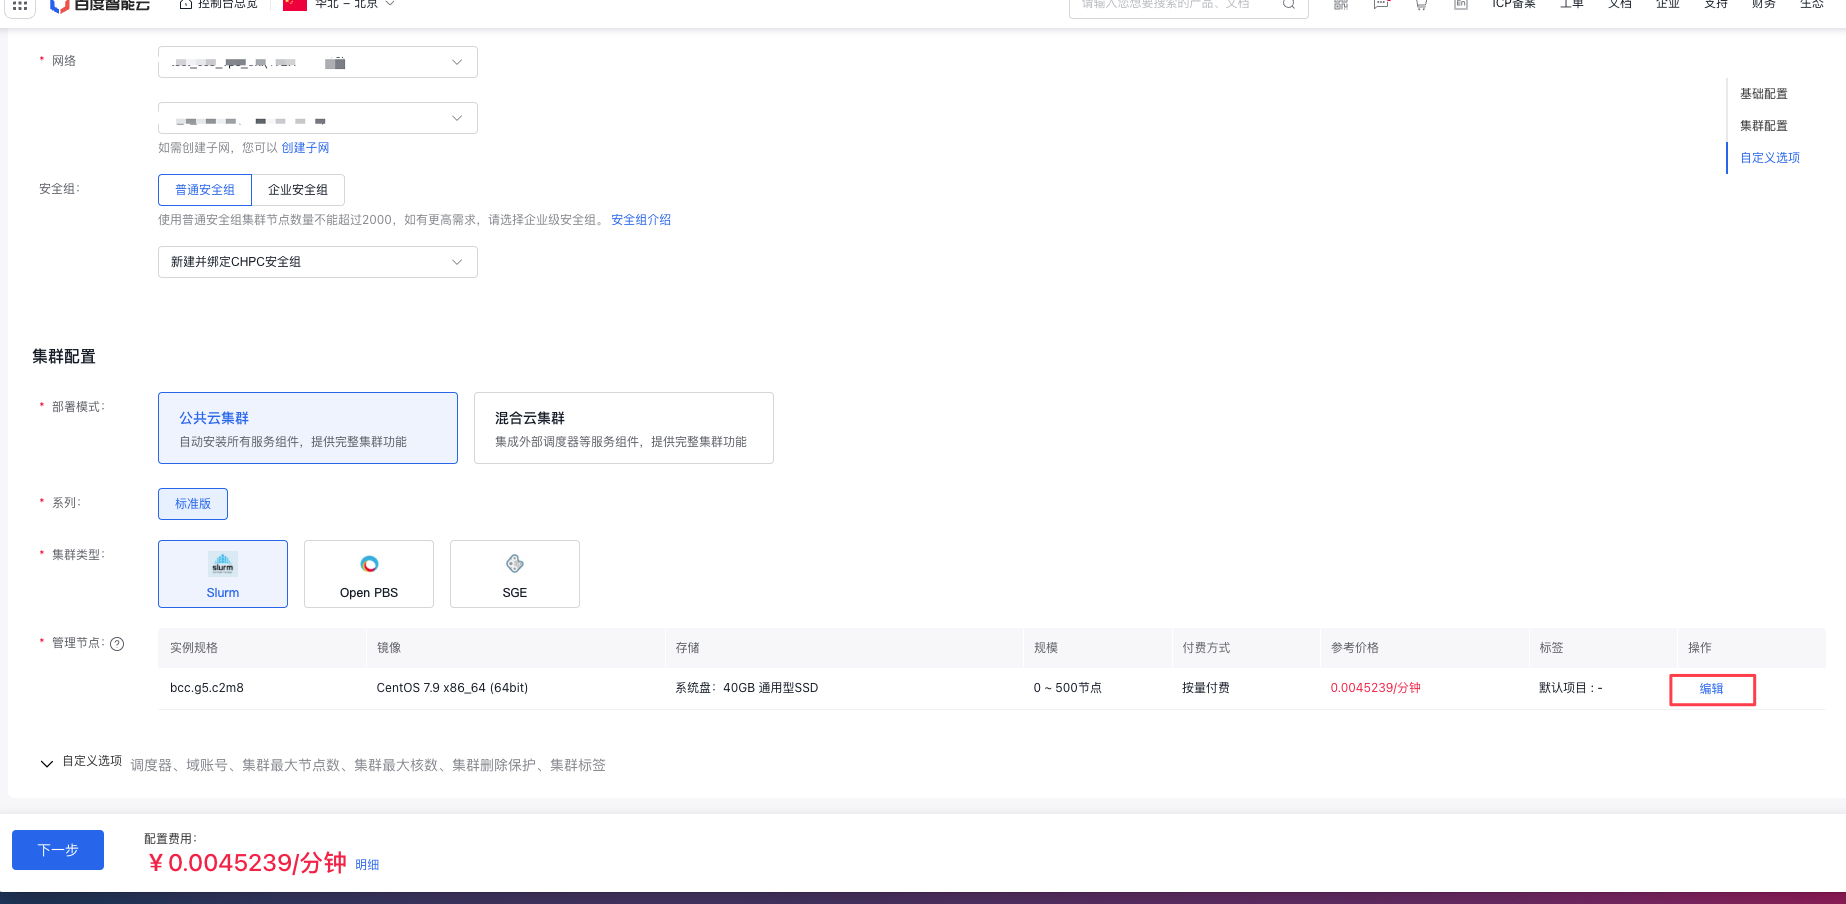The image size is (1846, 904).
Task: Jump to 自定义选项 in right anchor
Action: point(1770,158)
